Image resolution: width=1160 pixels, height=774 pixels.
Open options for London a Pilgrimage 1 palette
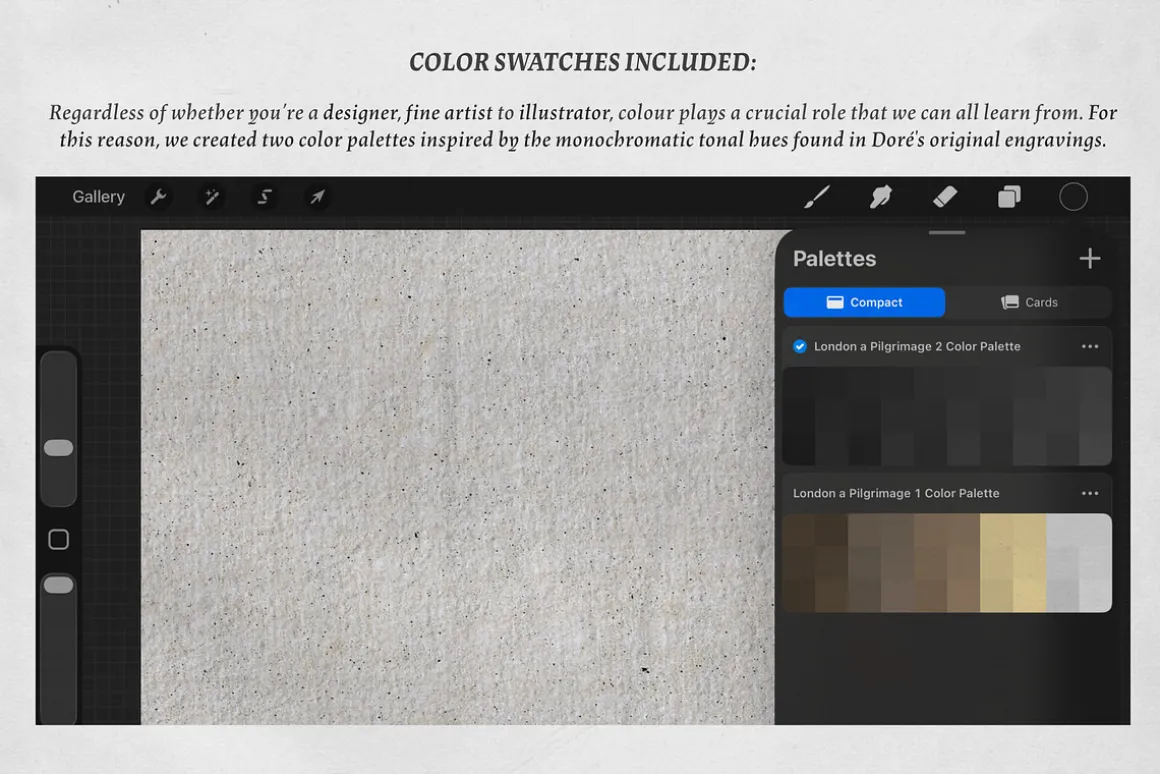(x=1090, y=494)
